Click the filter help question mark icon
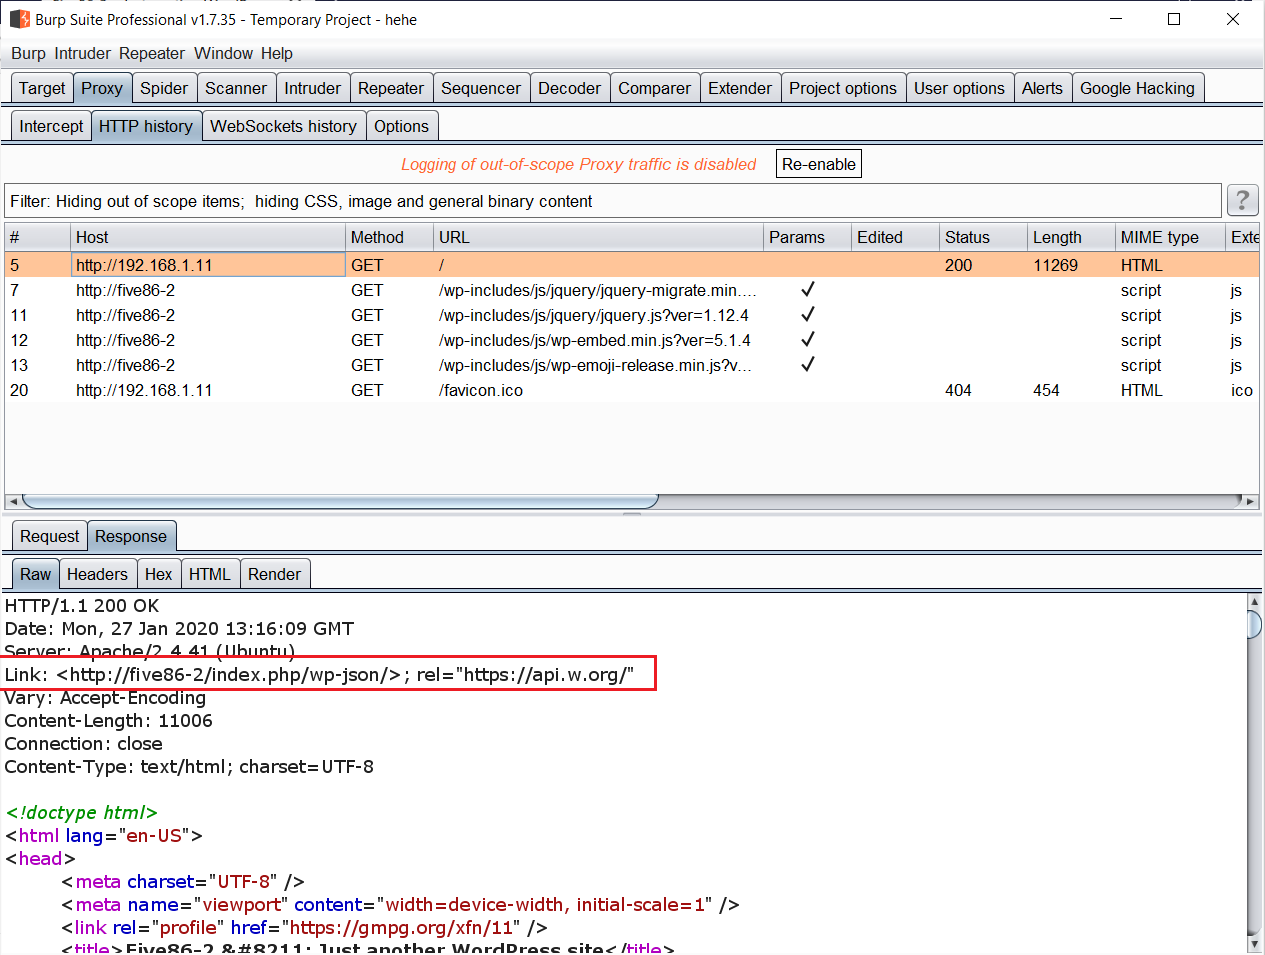1265x955 pixels. (1241, 201)
